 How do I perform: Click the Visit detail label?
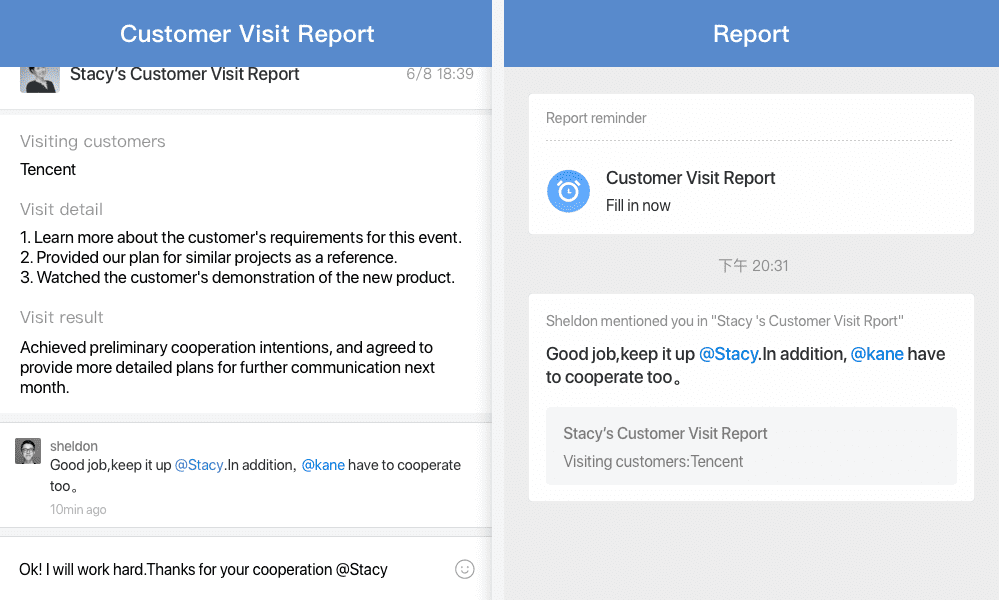(61, 210)
